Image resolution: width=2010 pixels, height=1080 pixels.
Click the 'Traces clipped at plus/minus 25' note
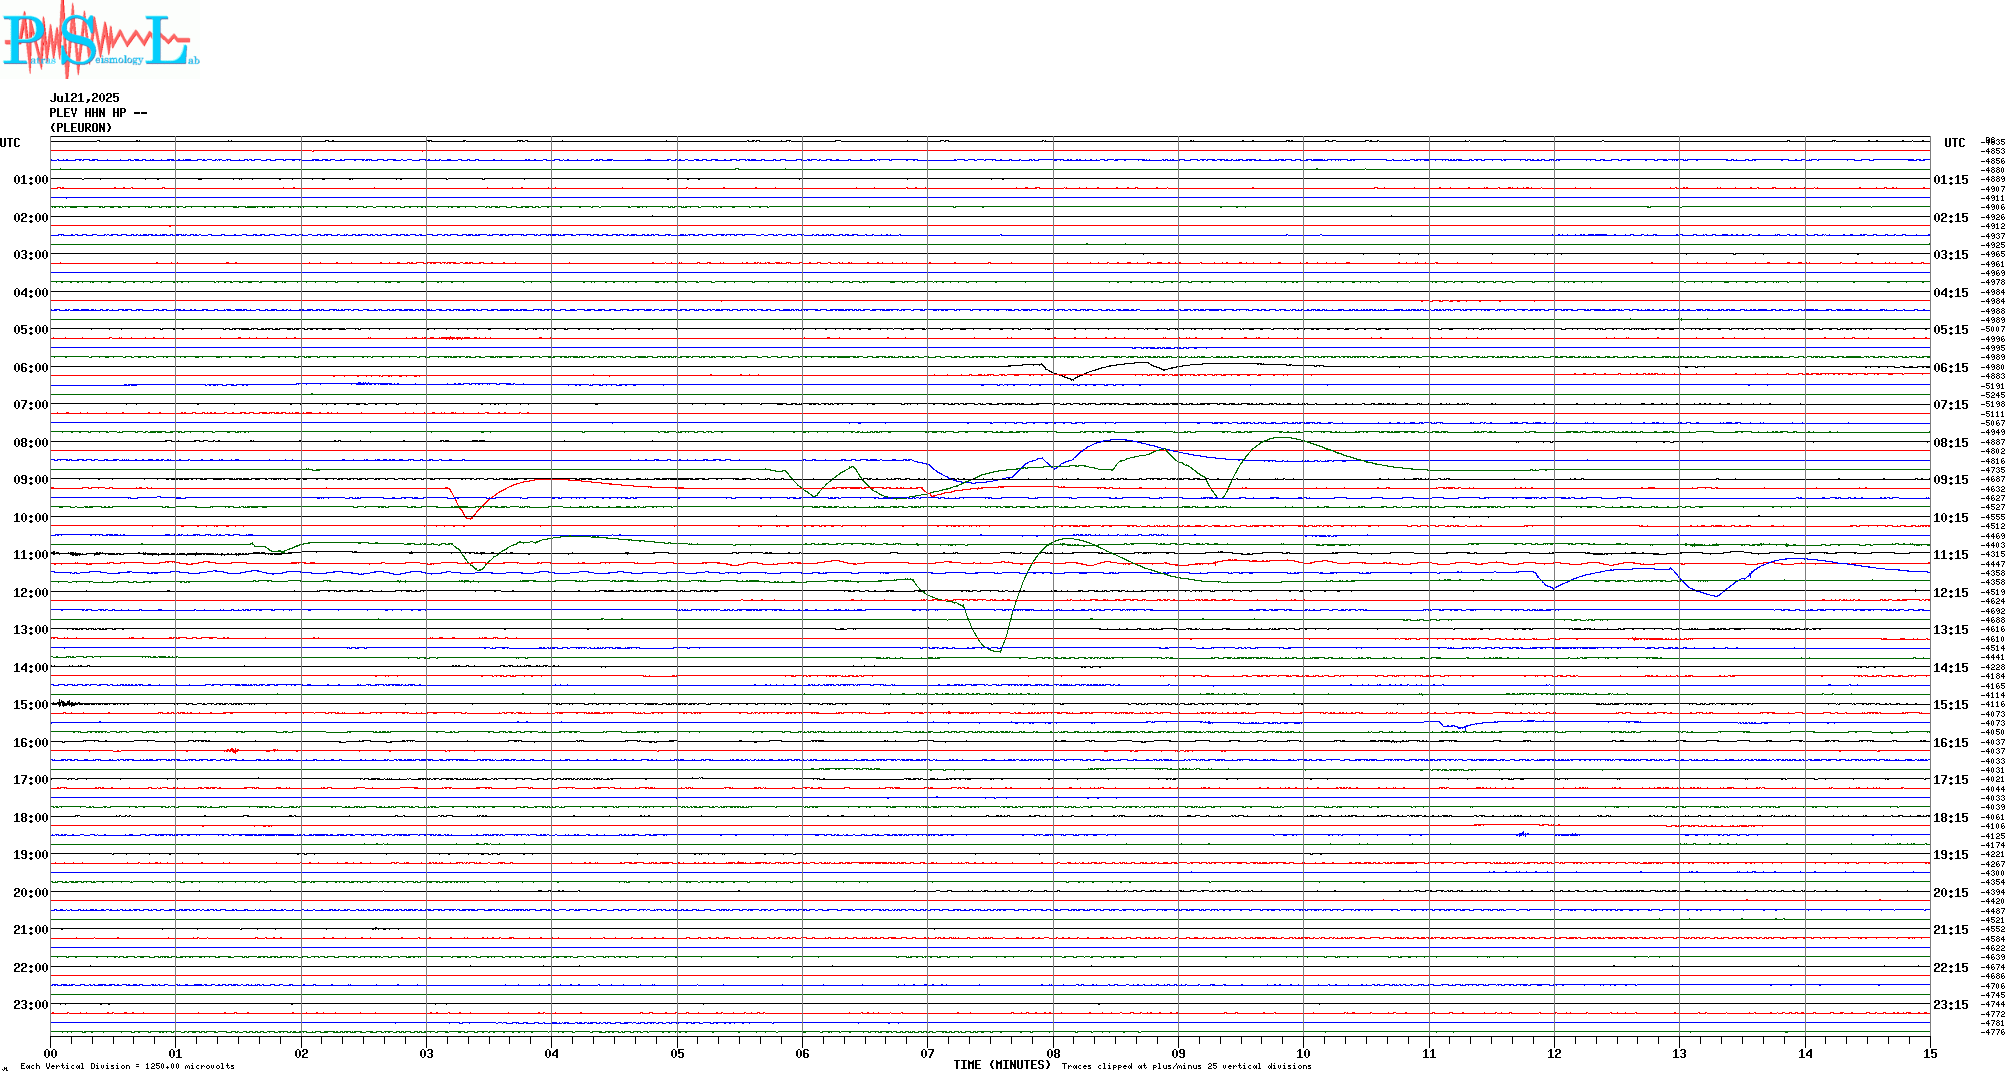1186,1066
